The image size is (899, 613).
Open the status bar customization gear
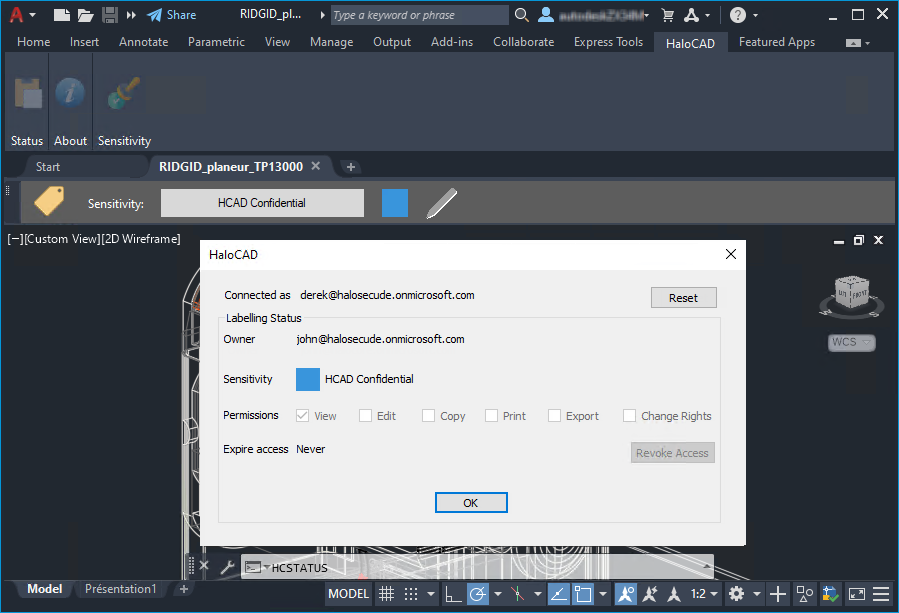734,593
